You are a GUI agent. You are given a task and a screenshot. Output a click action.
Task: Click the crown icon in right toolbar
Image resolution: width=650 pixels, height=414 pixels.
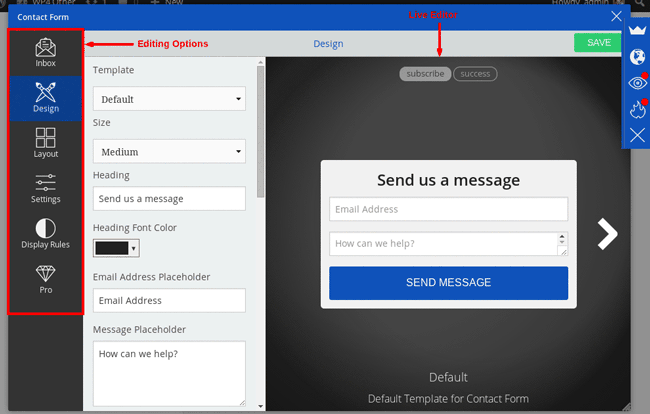pyautogui.click(x=637, y=33)
